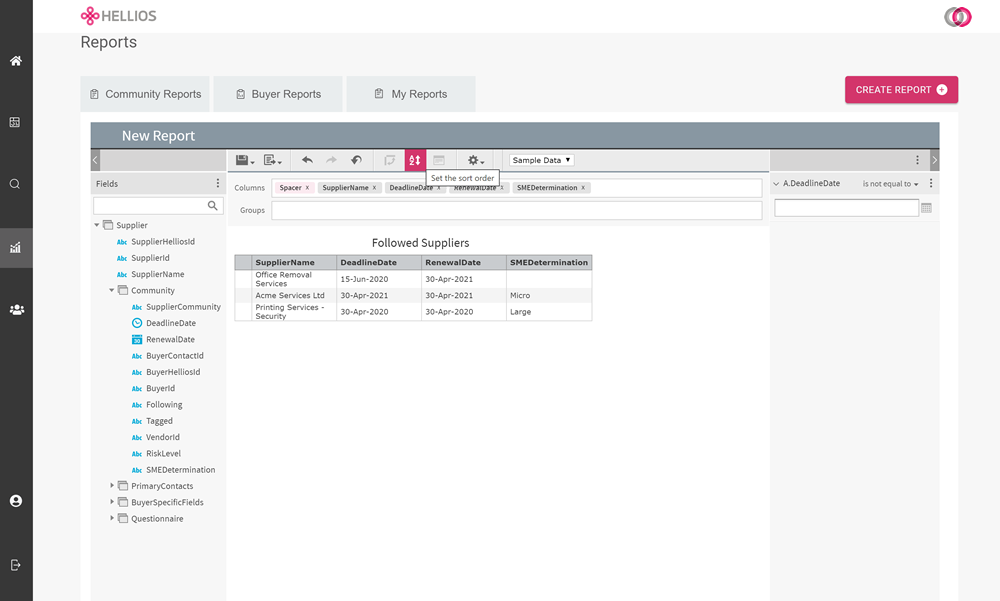Screen dimensions: 1000x601
Task: Click the 'Office Removal Services' cell
Action: click(294, 279)
